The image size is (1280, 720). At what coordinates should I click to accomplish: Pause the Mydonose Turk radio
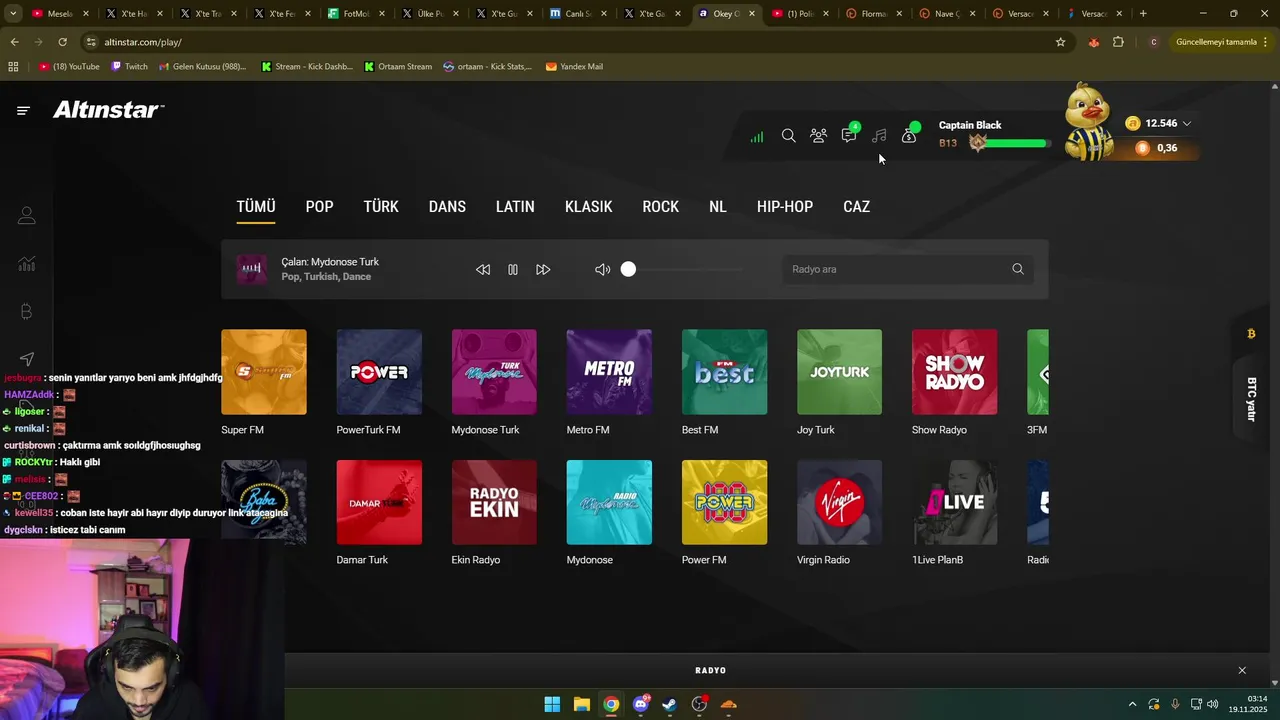513,270
